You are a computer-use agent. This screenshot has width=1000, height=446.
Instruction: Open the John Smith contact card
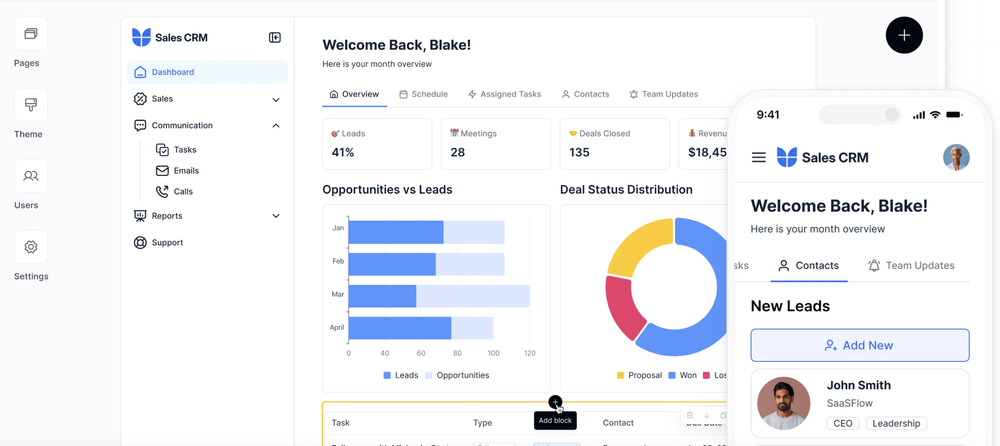pyautogui.click(x=860, y=403)
